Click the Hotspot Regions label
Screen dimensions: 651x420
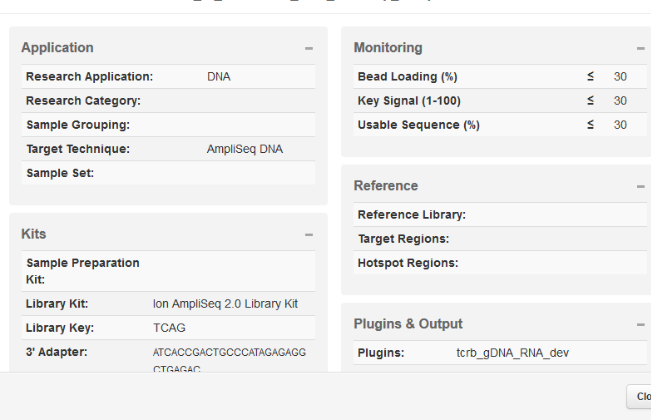407,263
